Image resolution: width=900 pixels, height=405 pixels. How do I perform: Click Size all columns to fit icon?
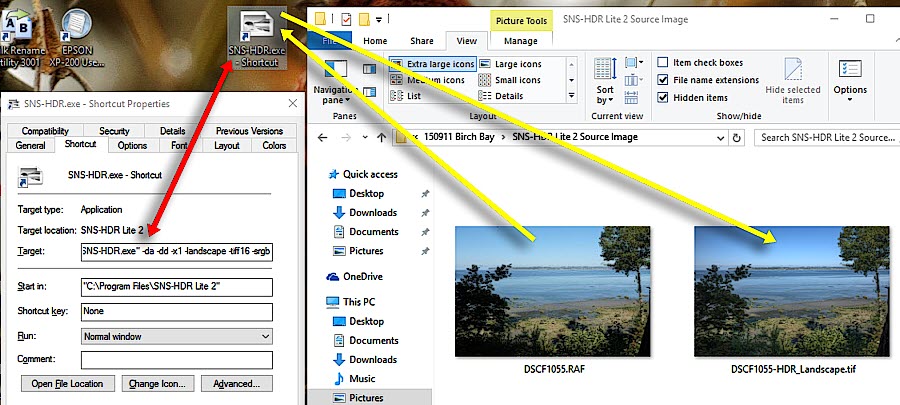pos(630,97)
